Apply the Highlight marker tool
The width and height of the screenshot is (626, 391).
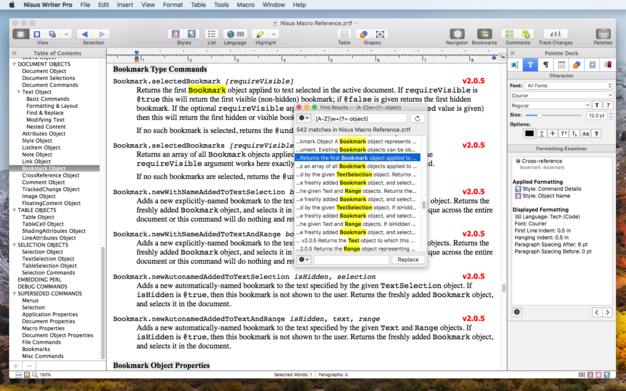260,34
